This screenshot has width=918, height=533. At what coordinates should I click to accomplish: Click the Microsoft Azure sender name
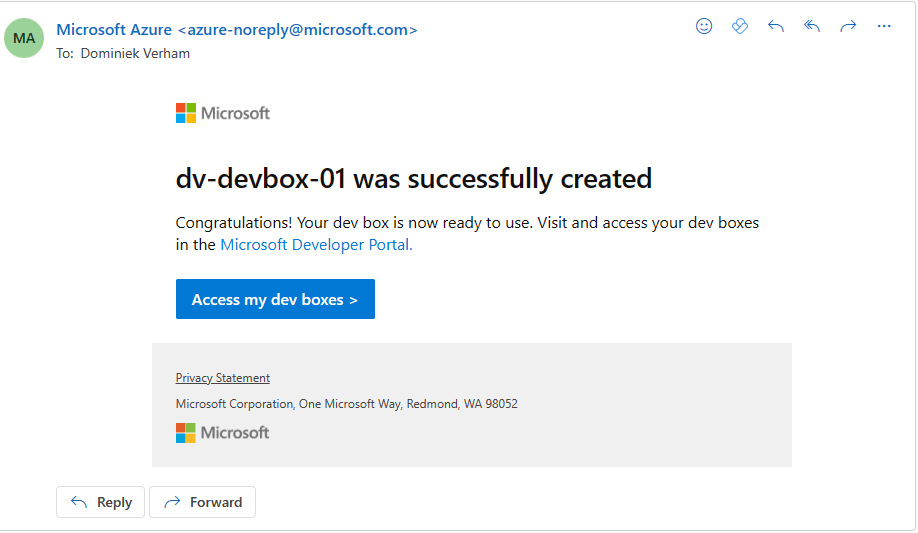pyautogui.click(x=114, y=30)
